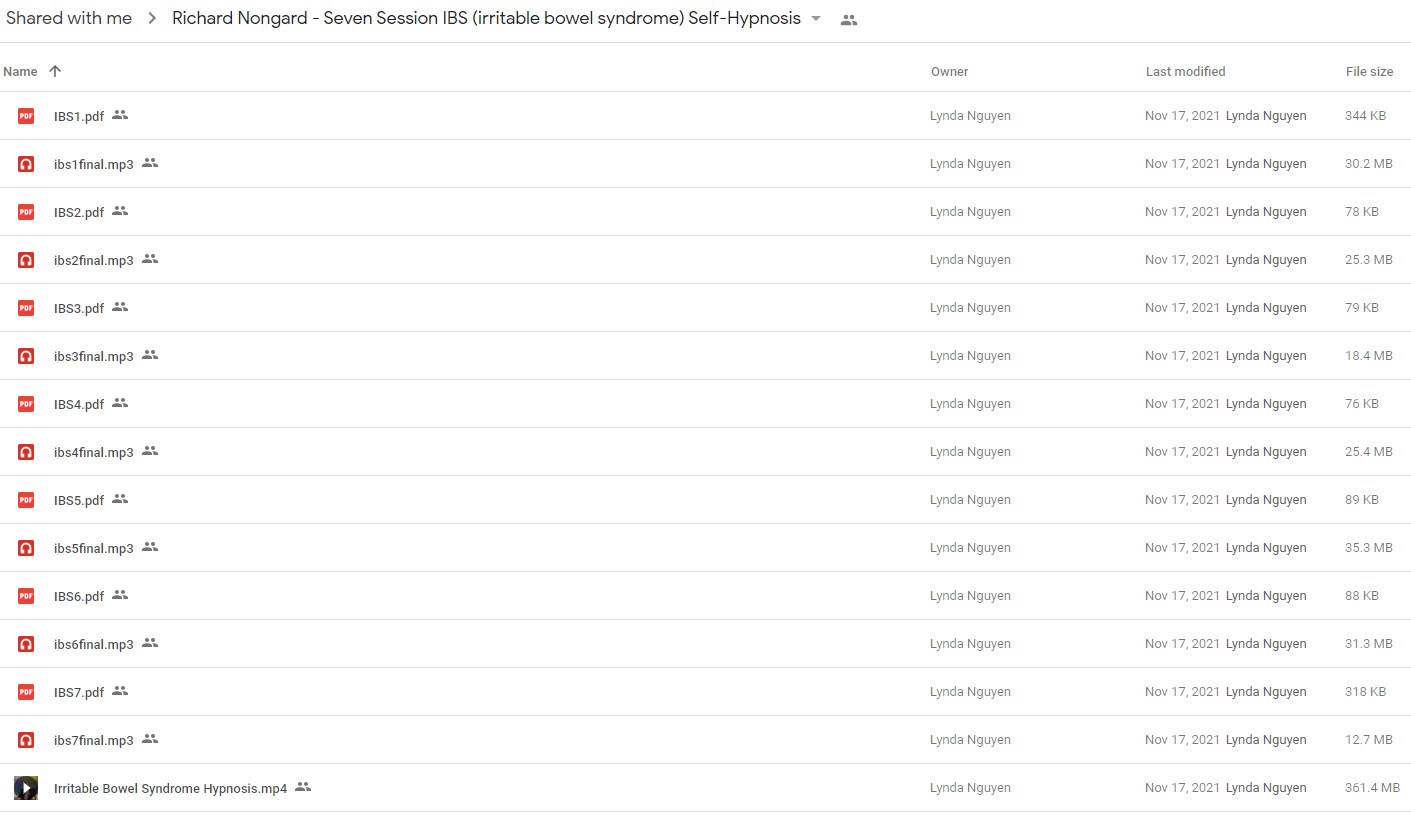Open folder name dropdown arrow in breadcrumb
Viewport: 1411px width, 819px height.
pos(816,19)
